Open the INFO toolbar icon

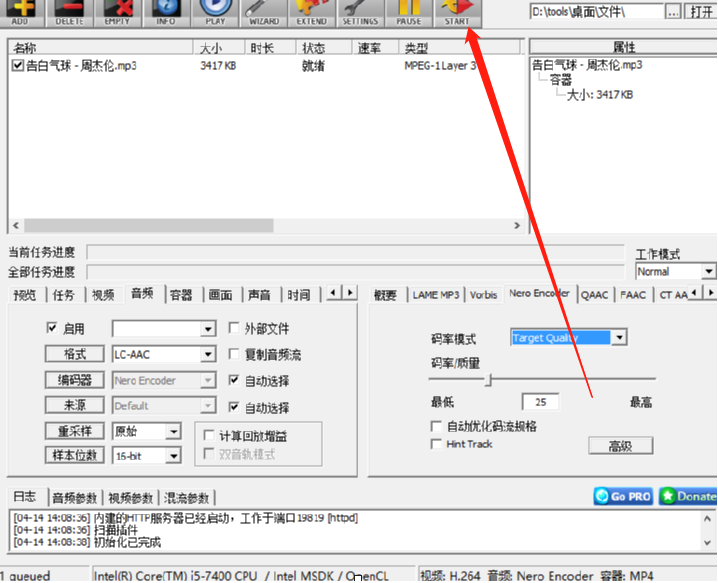(x=166, y=13)
